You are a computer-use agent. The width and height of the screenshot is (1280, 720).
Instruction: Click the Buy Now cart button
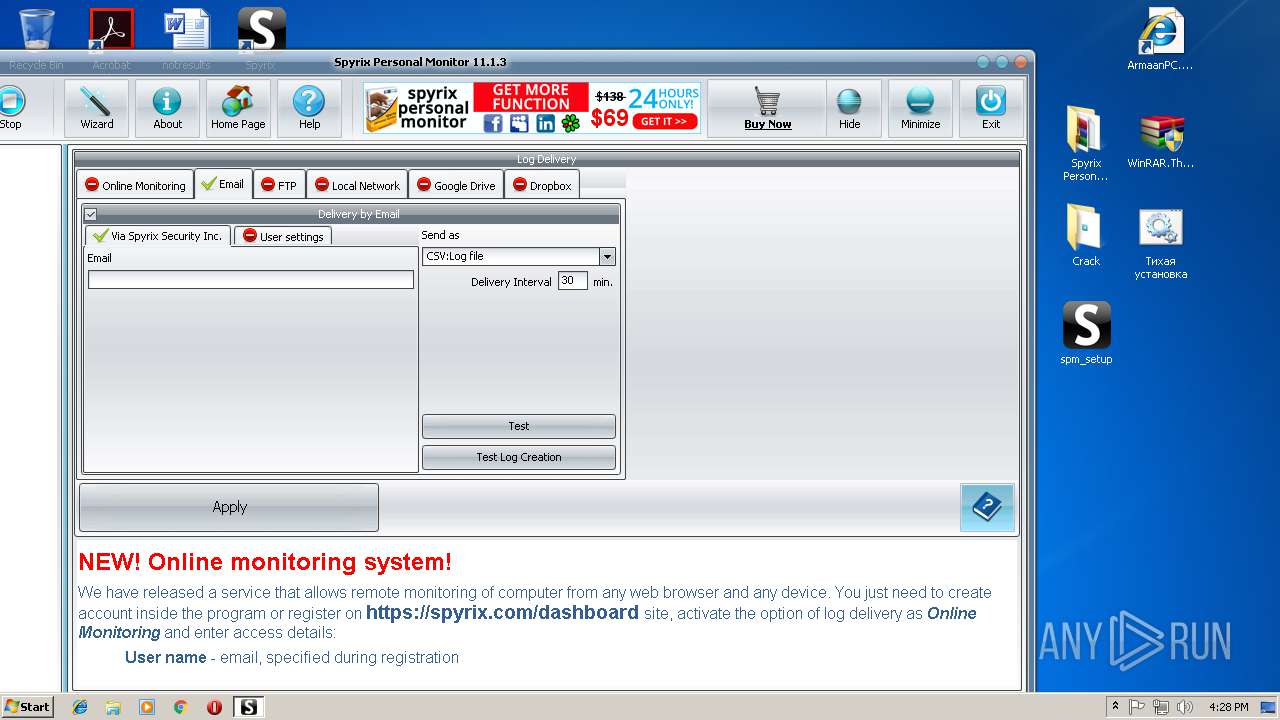pyautogui.click(x=767, y=108)
